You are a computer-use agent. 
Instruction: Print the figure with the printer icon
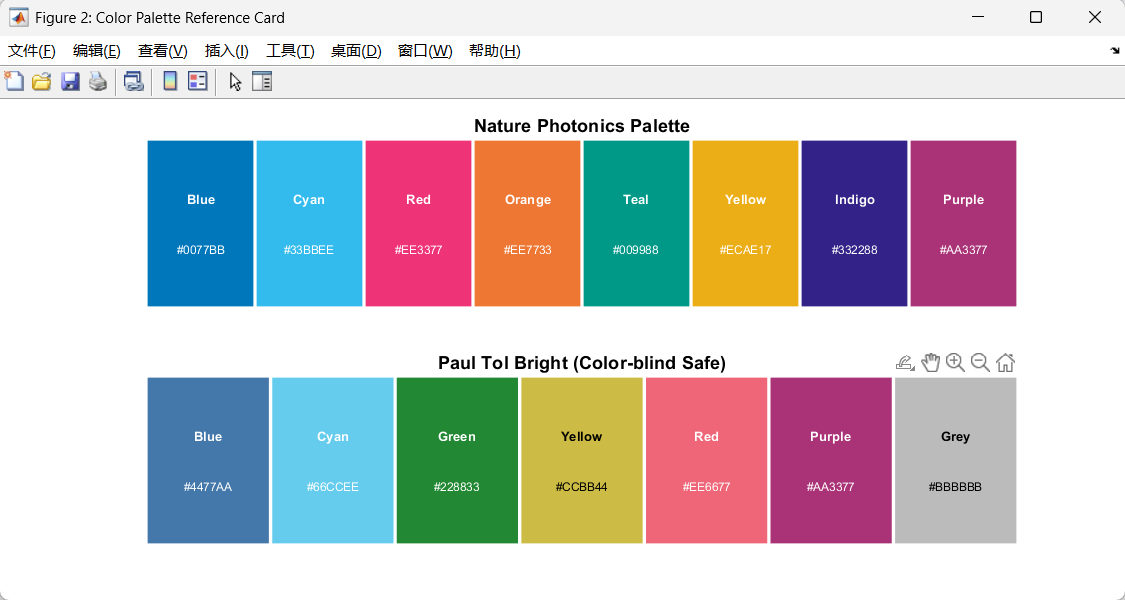tap(98, 81)
